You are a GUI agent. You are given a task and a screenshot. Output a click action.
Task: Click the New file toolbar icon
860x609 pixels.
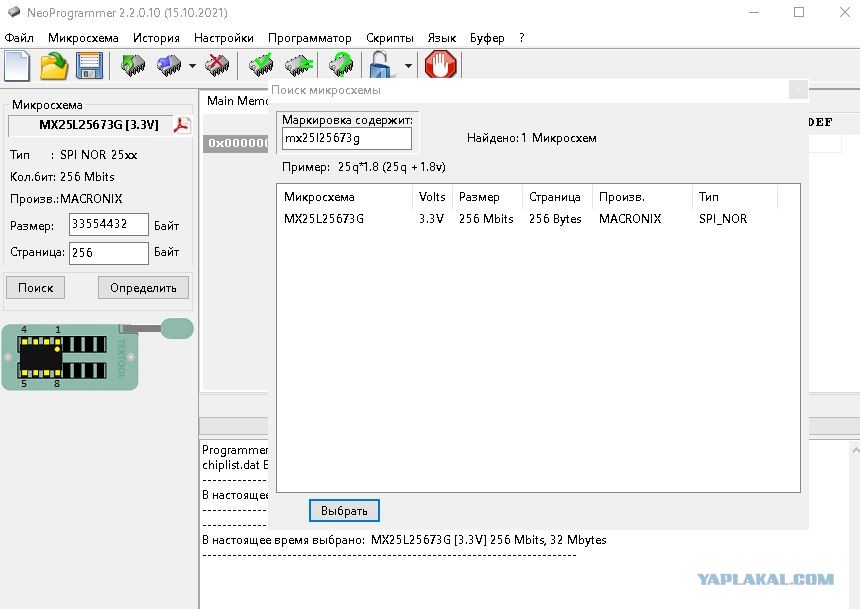[x=17, y=65]
